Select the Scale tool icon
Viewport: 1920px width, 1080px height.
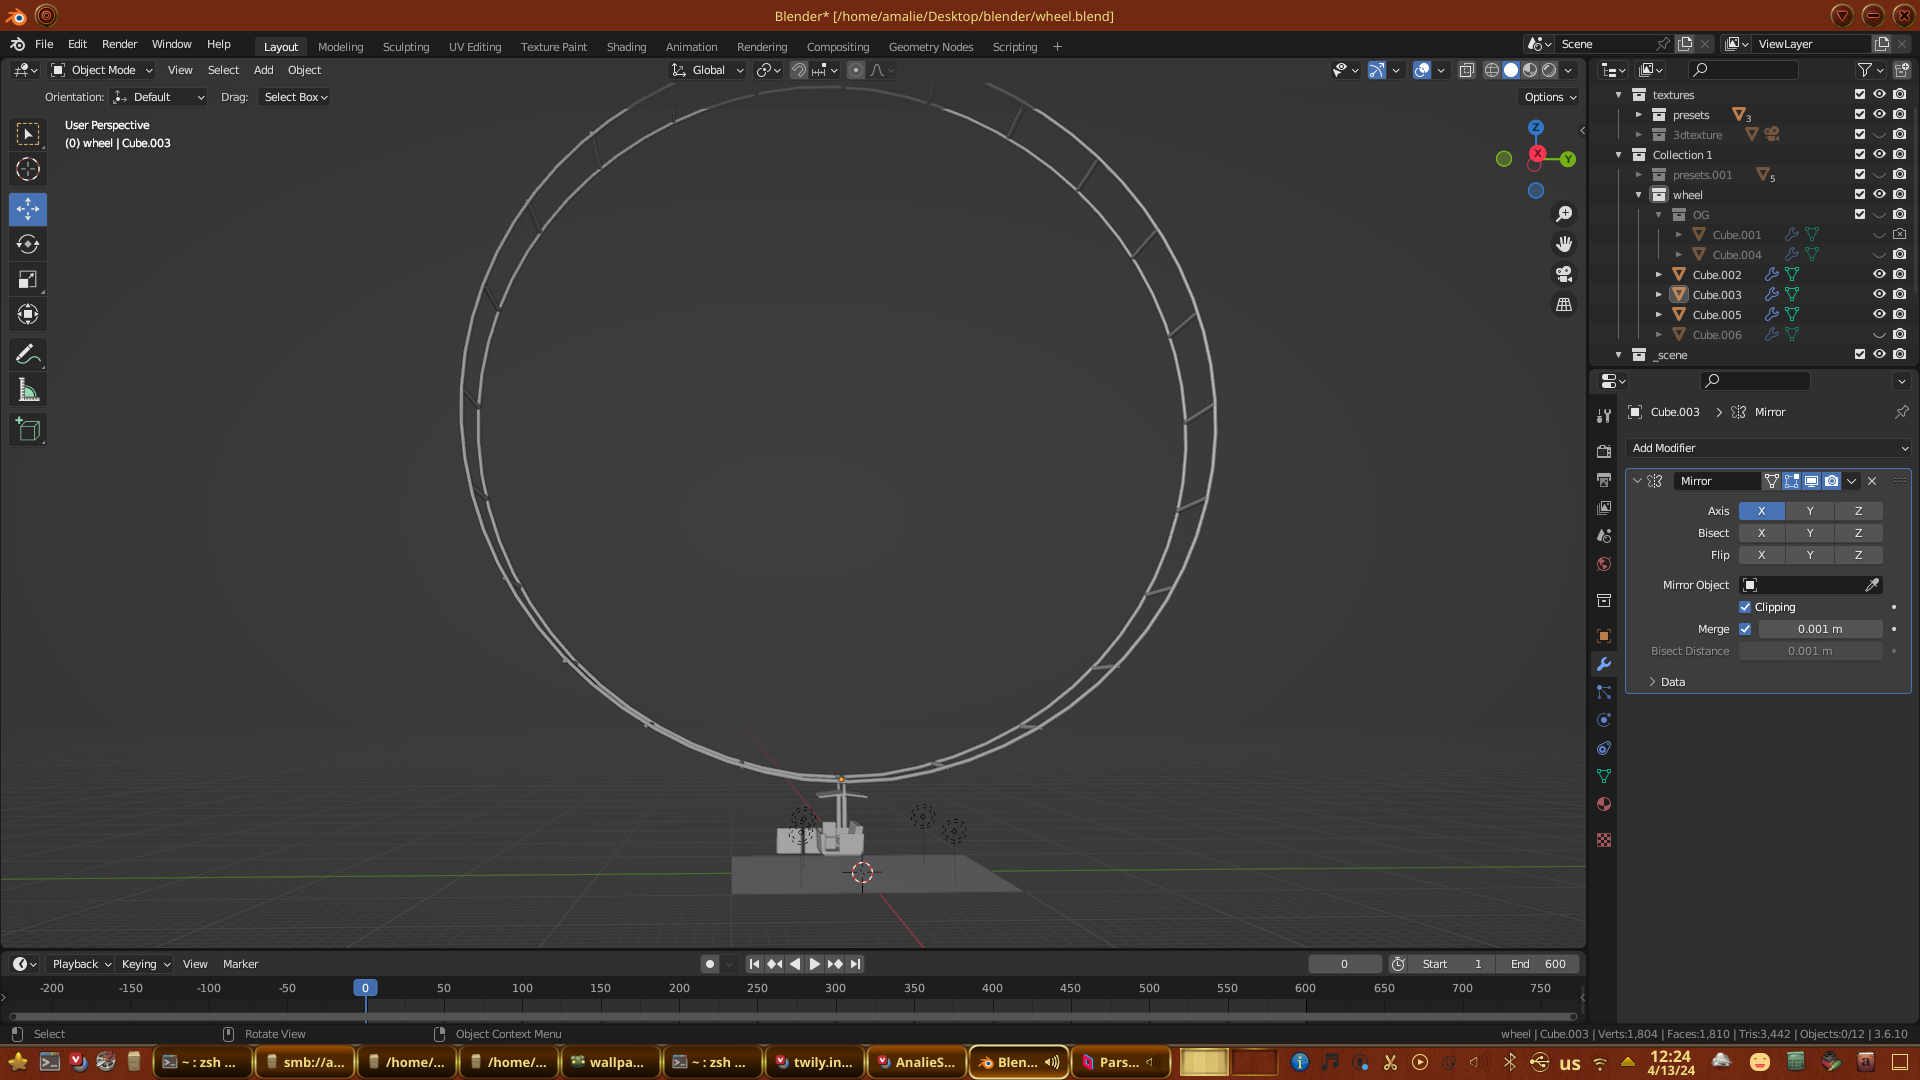28,280
